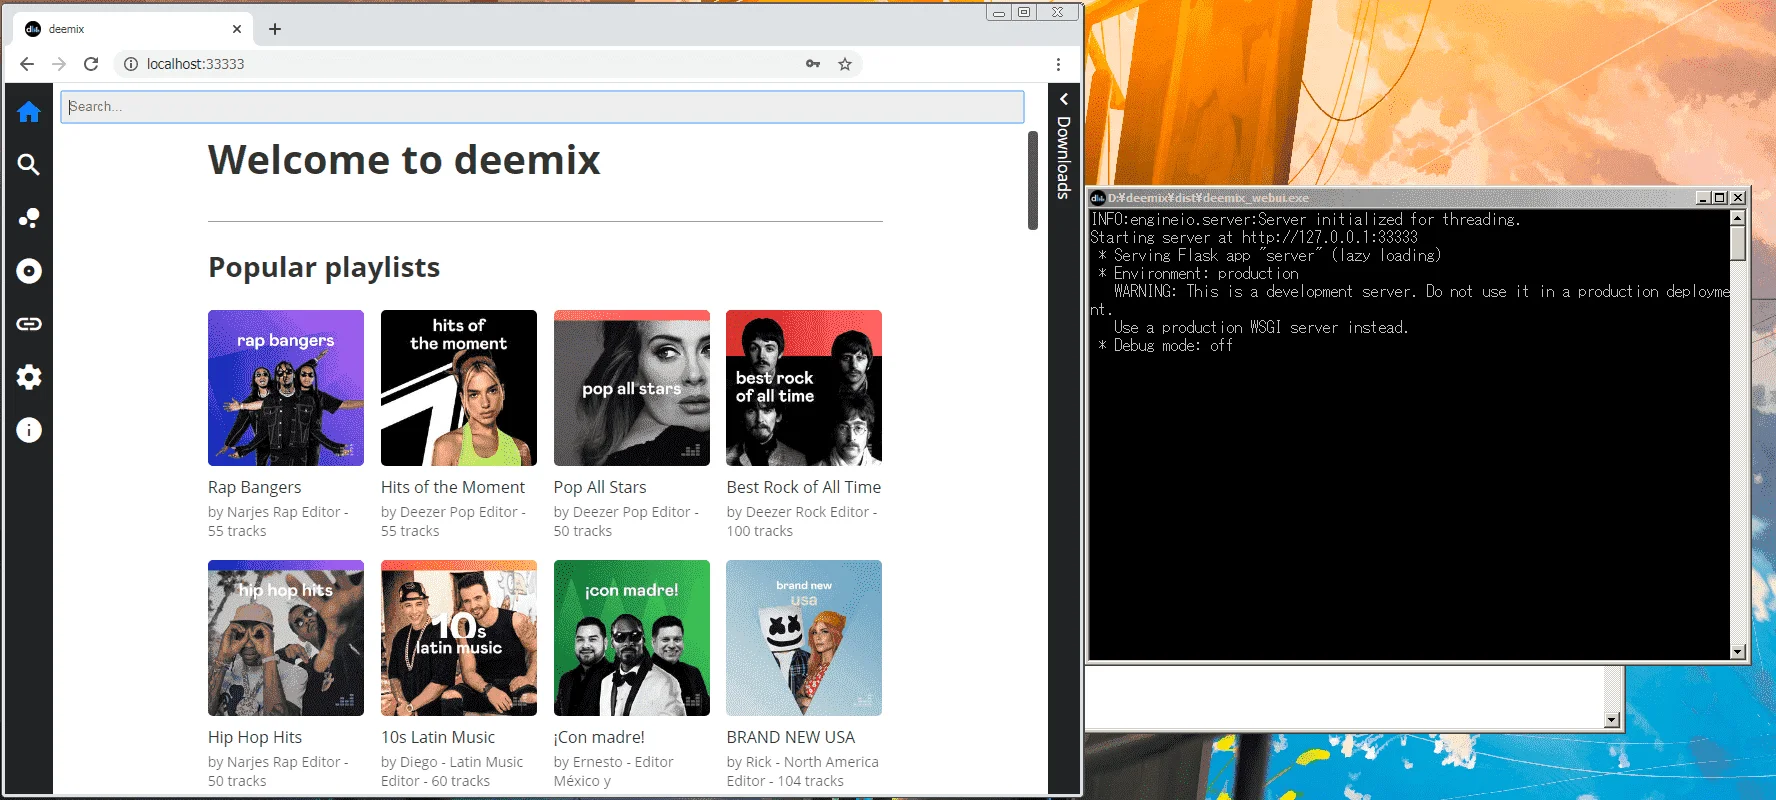Open the About info icon
The width and height of the screenshot is (1776, 800).
click(x=29, y=430)
